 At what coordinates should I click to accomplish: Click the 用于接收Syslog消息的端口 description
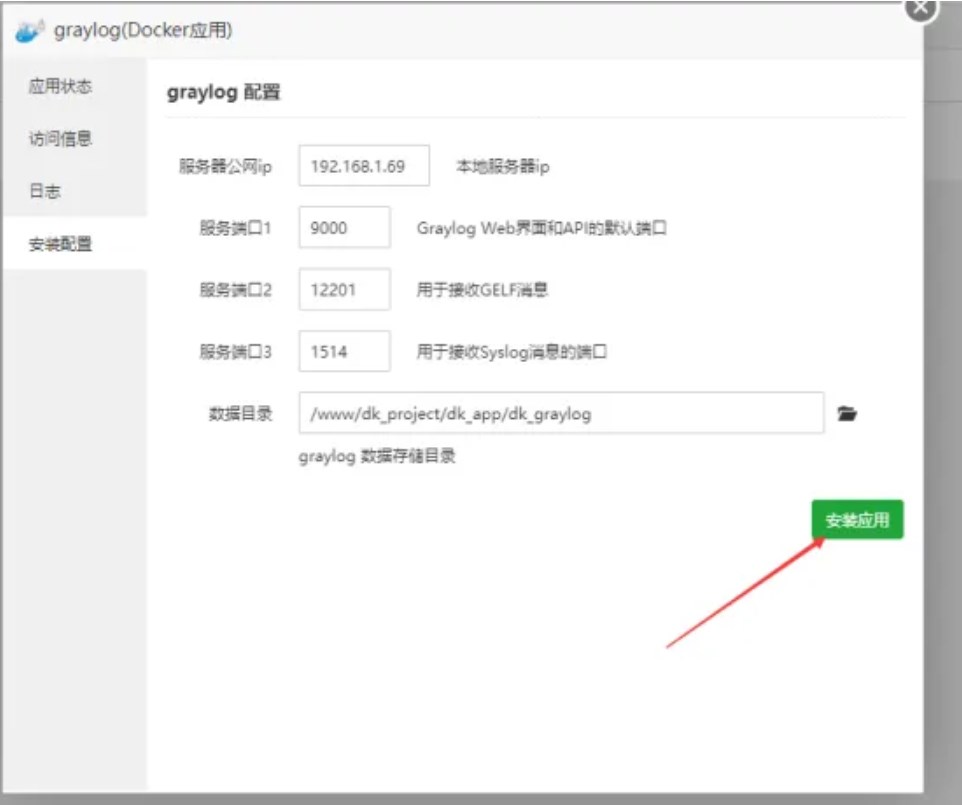point(512,352)
